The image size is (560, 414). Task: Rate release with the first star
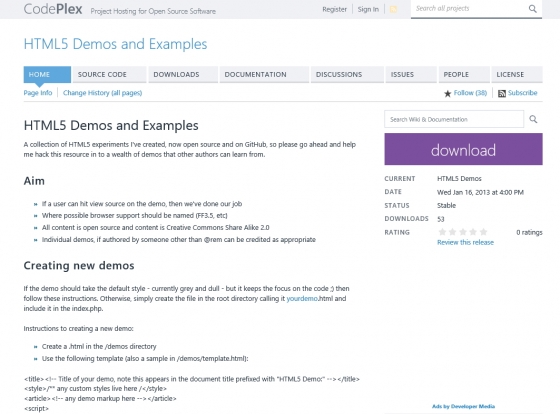click(x=442, y=232)
